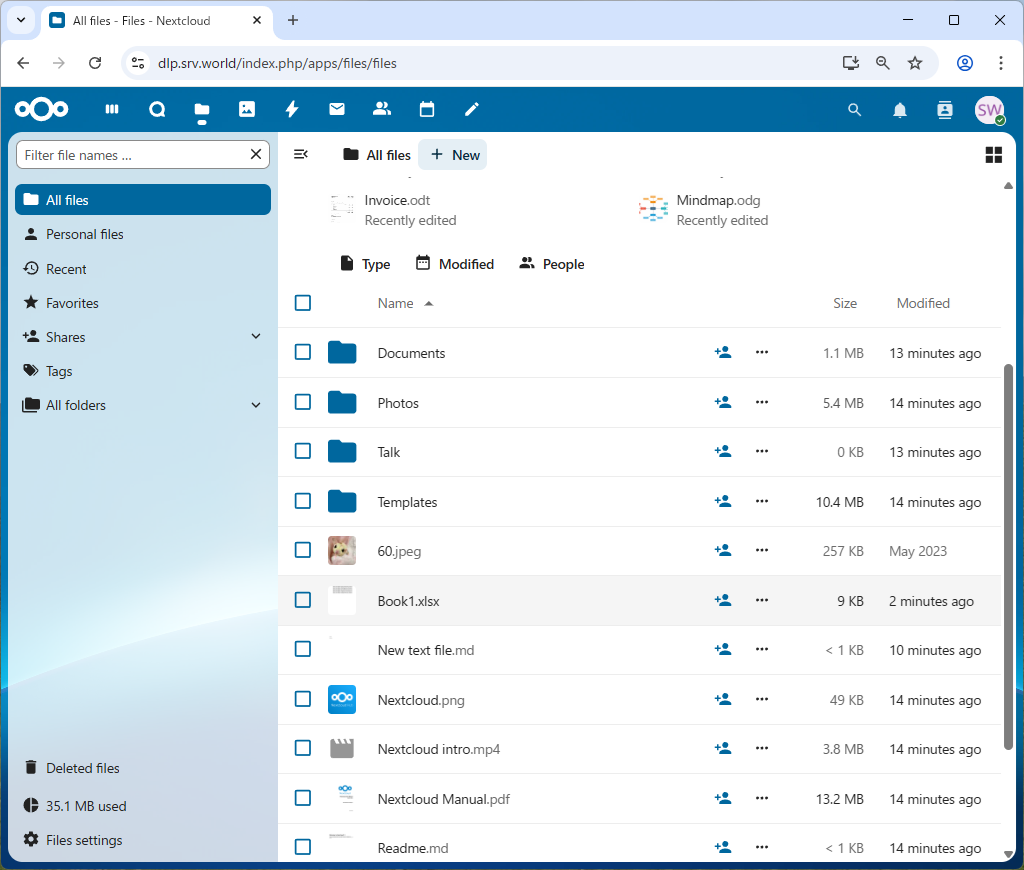Open the Calendar app icon
Screen dimensions: 1024x870
[x=427, y=109]
